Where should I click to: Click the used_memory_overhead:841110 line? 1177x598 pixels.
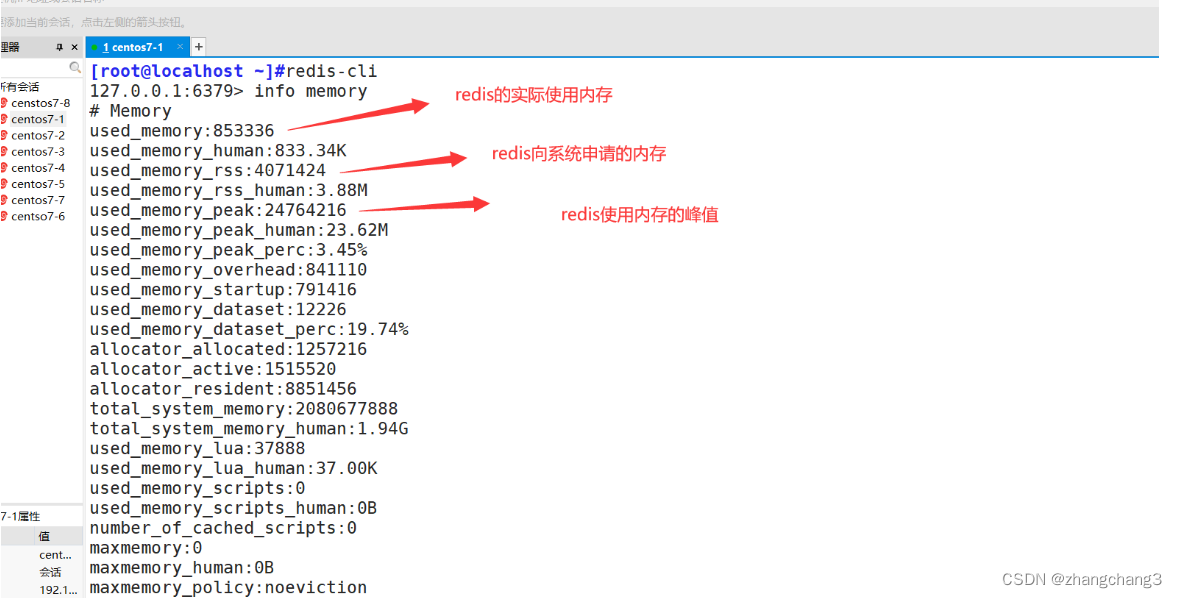tap(228, 270)
